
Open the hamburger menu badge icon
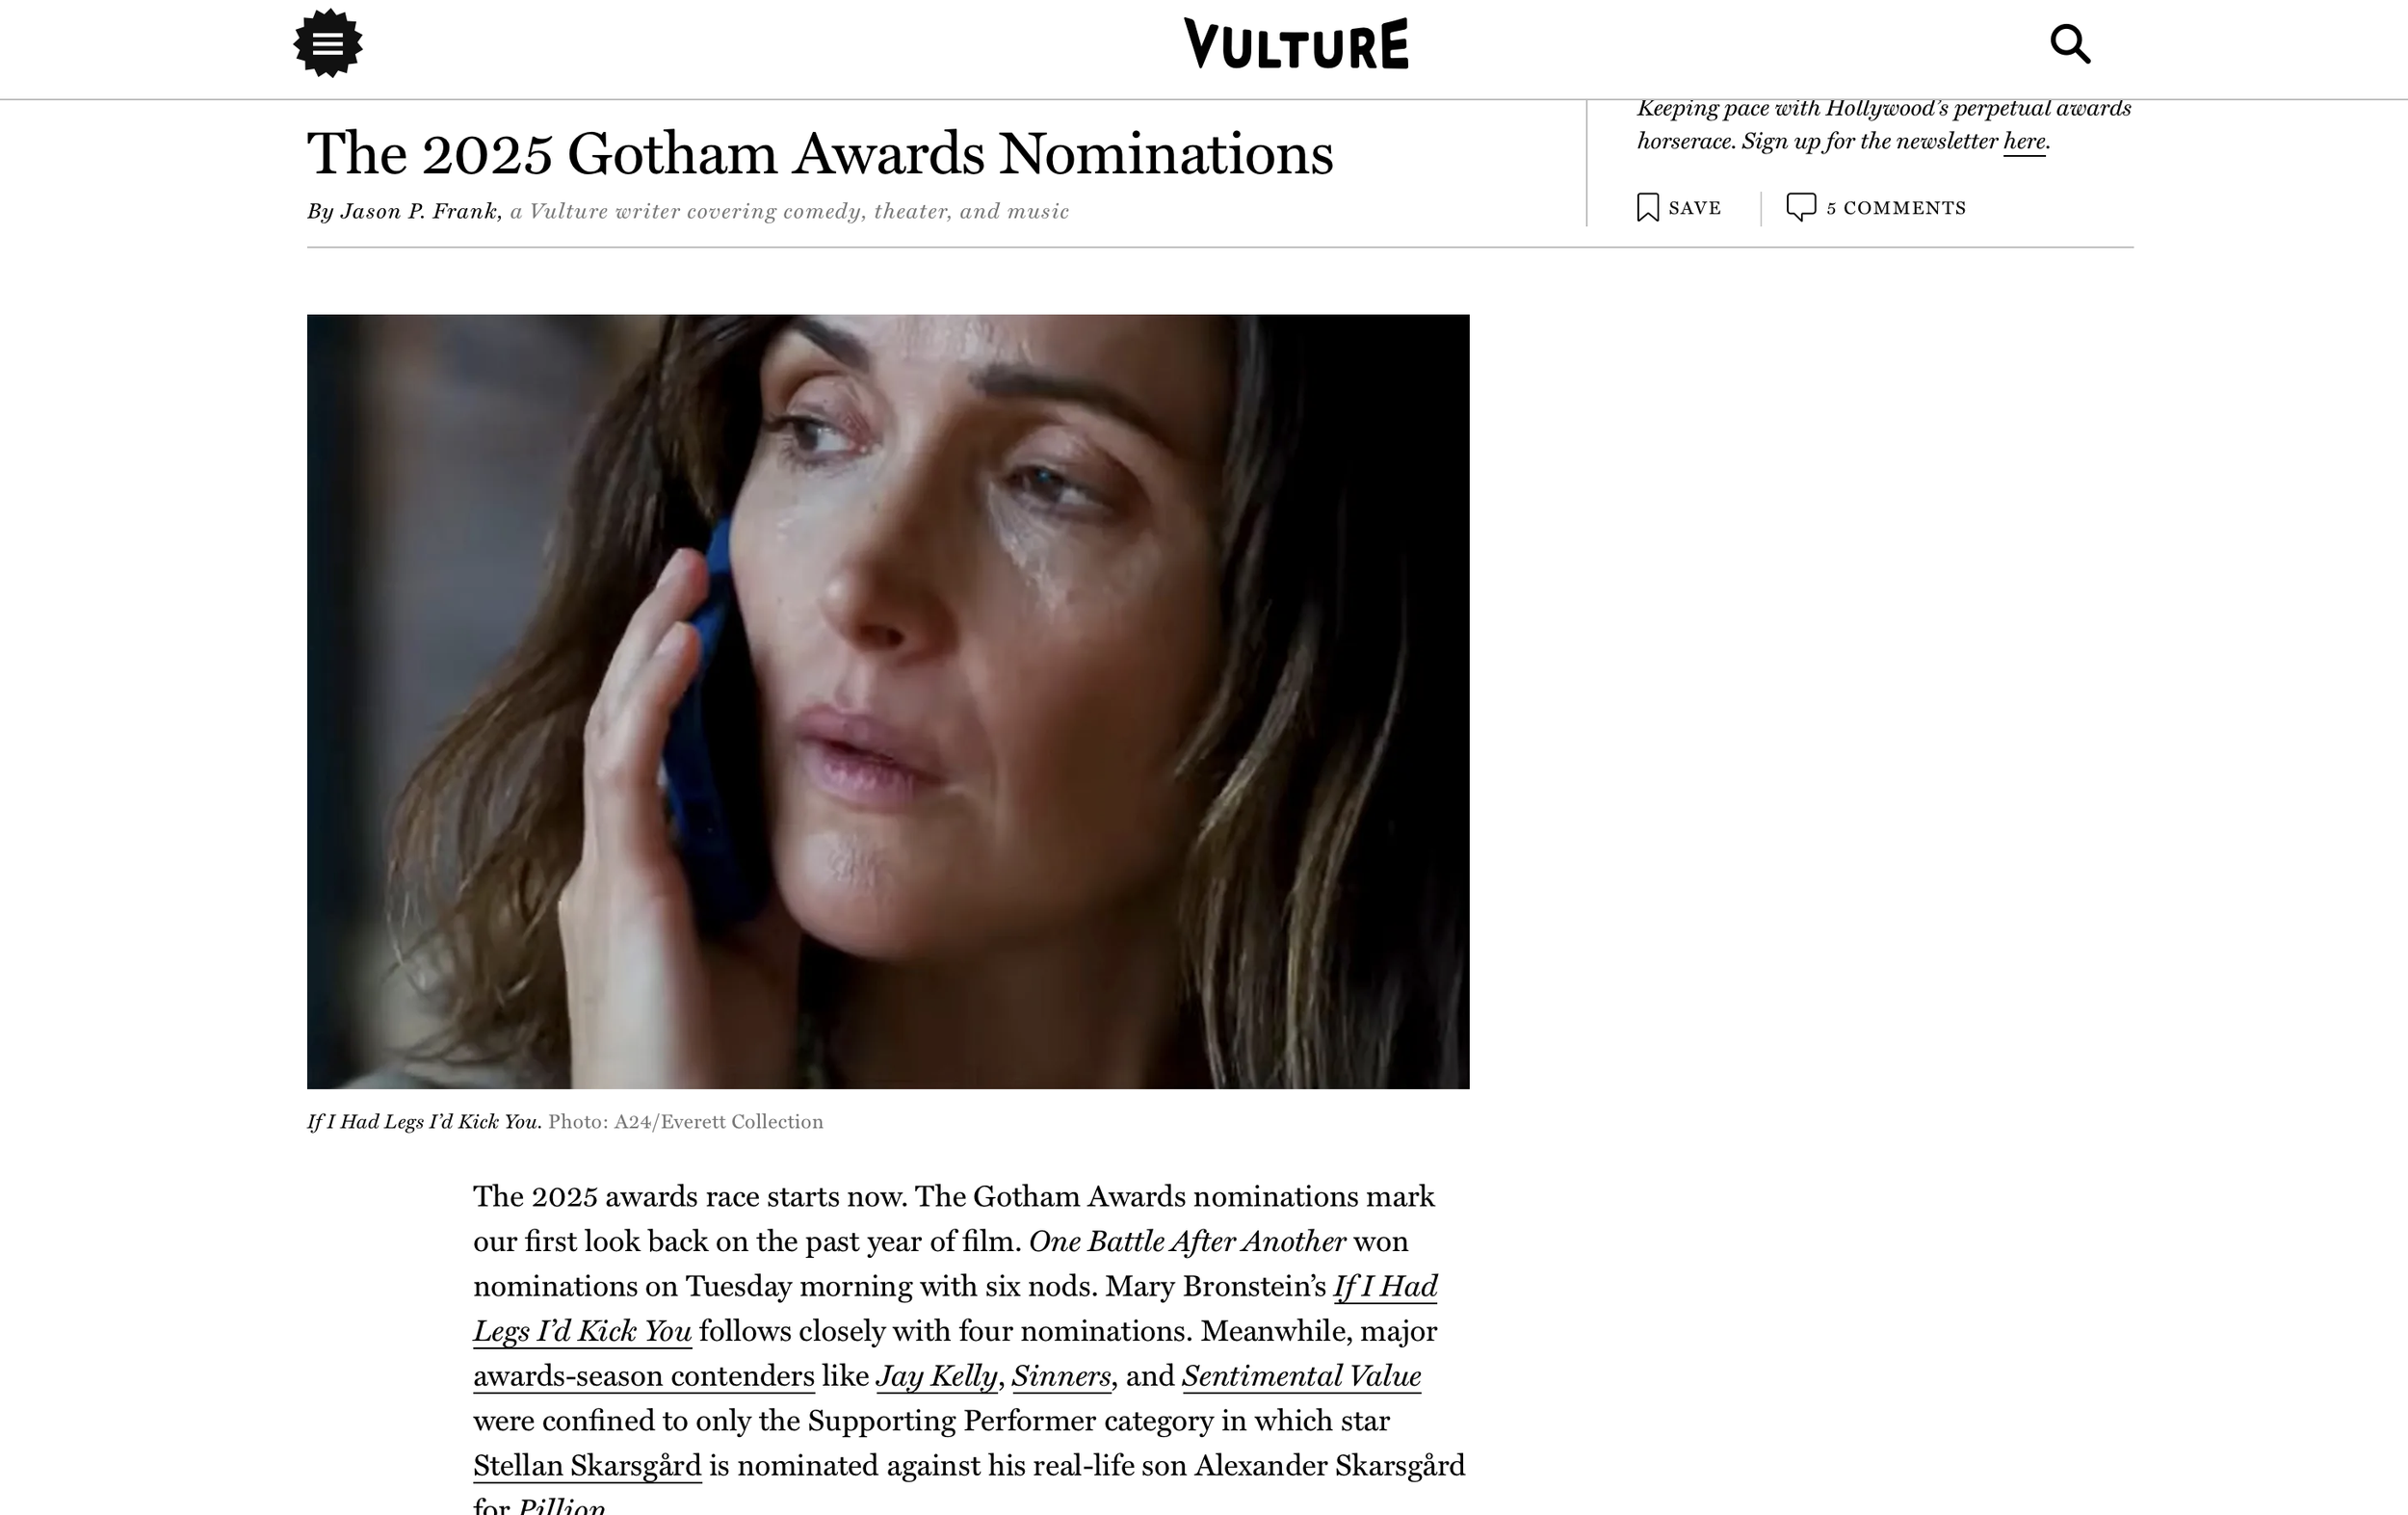tap(328, 43)
